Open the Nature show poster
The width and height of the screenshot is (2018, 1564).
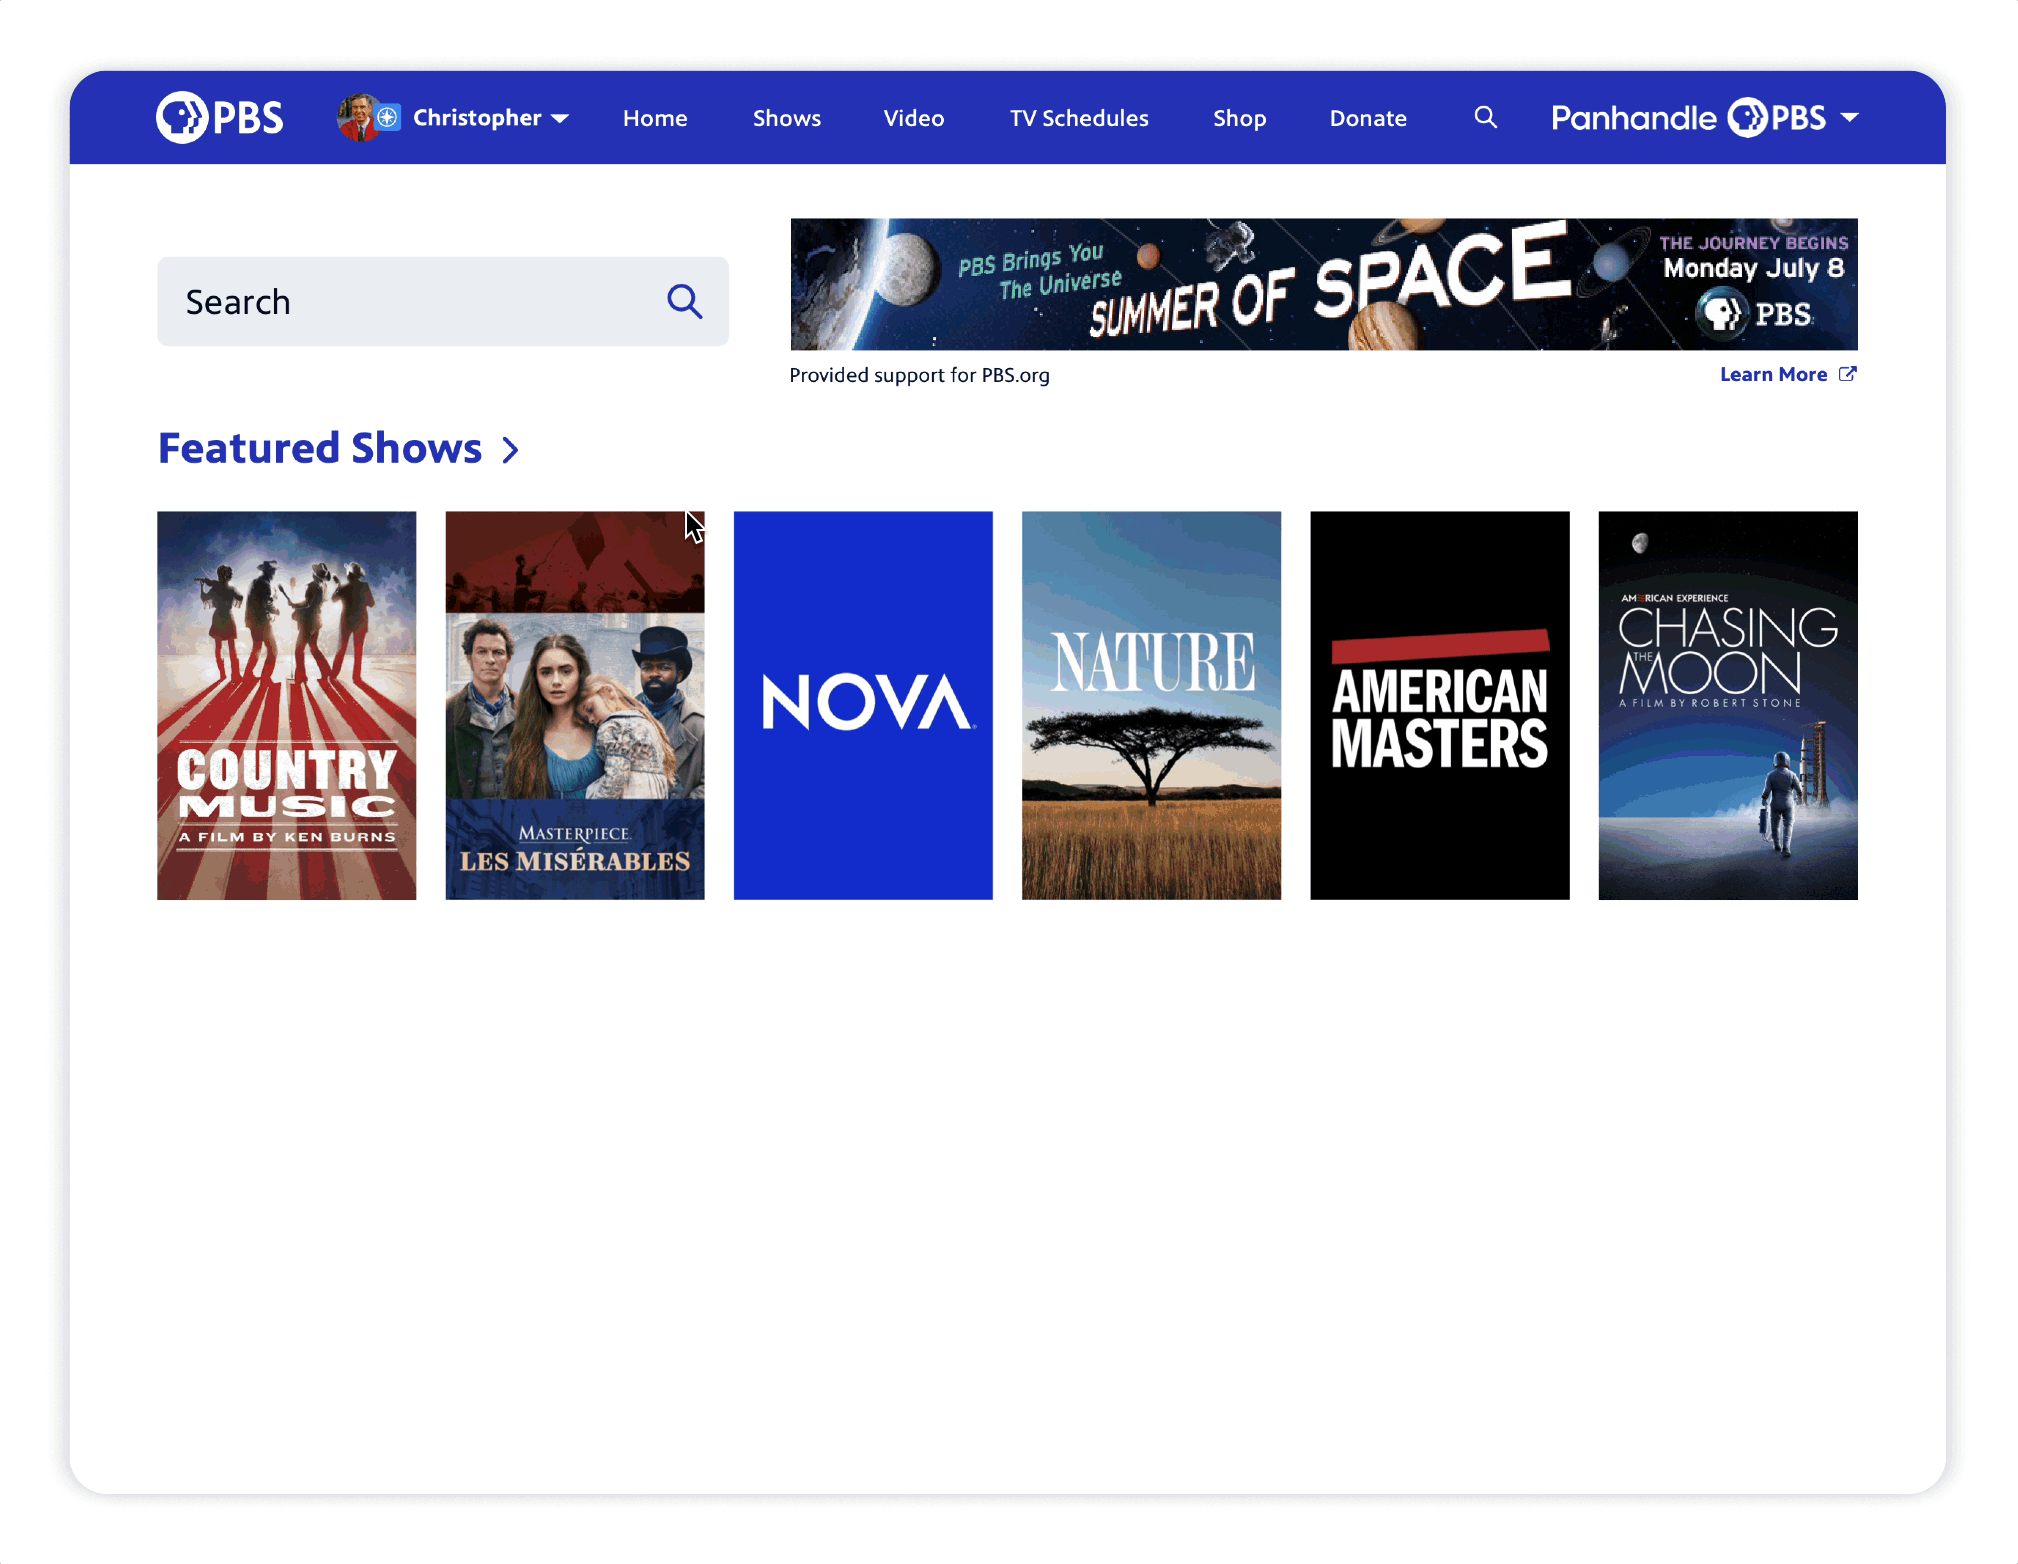coord(1151,705)
